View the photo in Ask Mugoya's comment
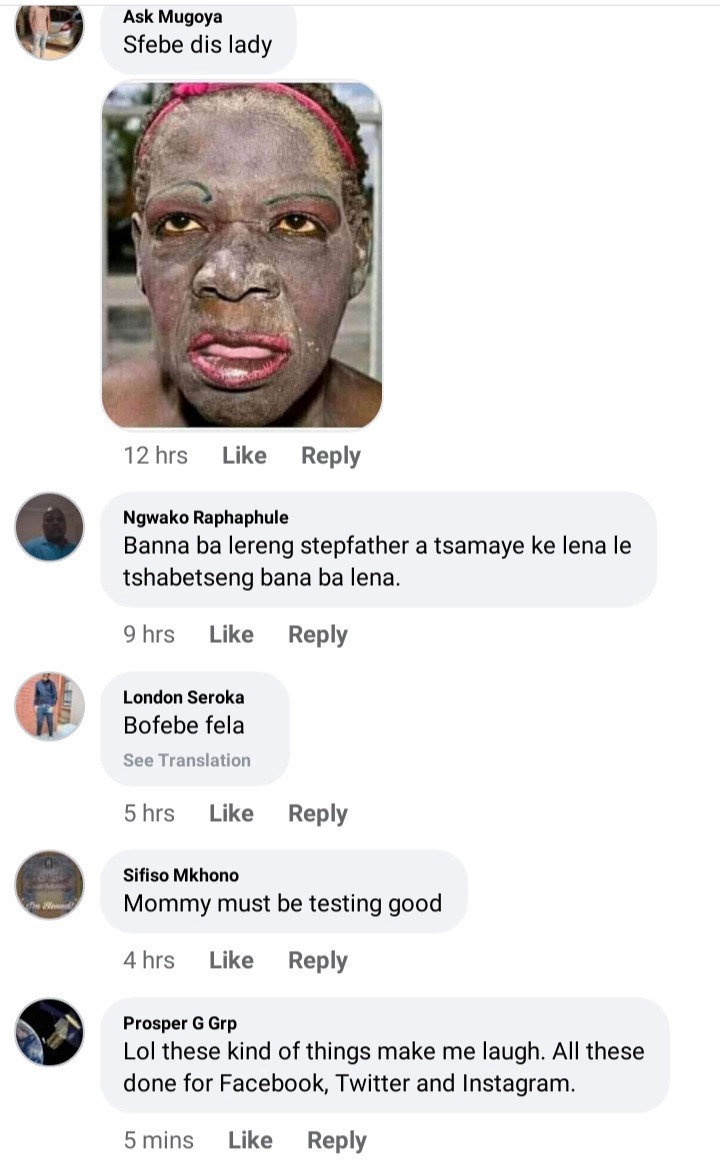 242,254
